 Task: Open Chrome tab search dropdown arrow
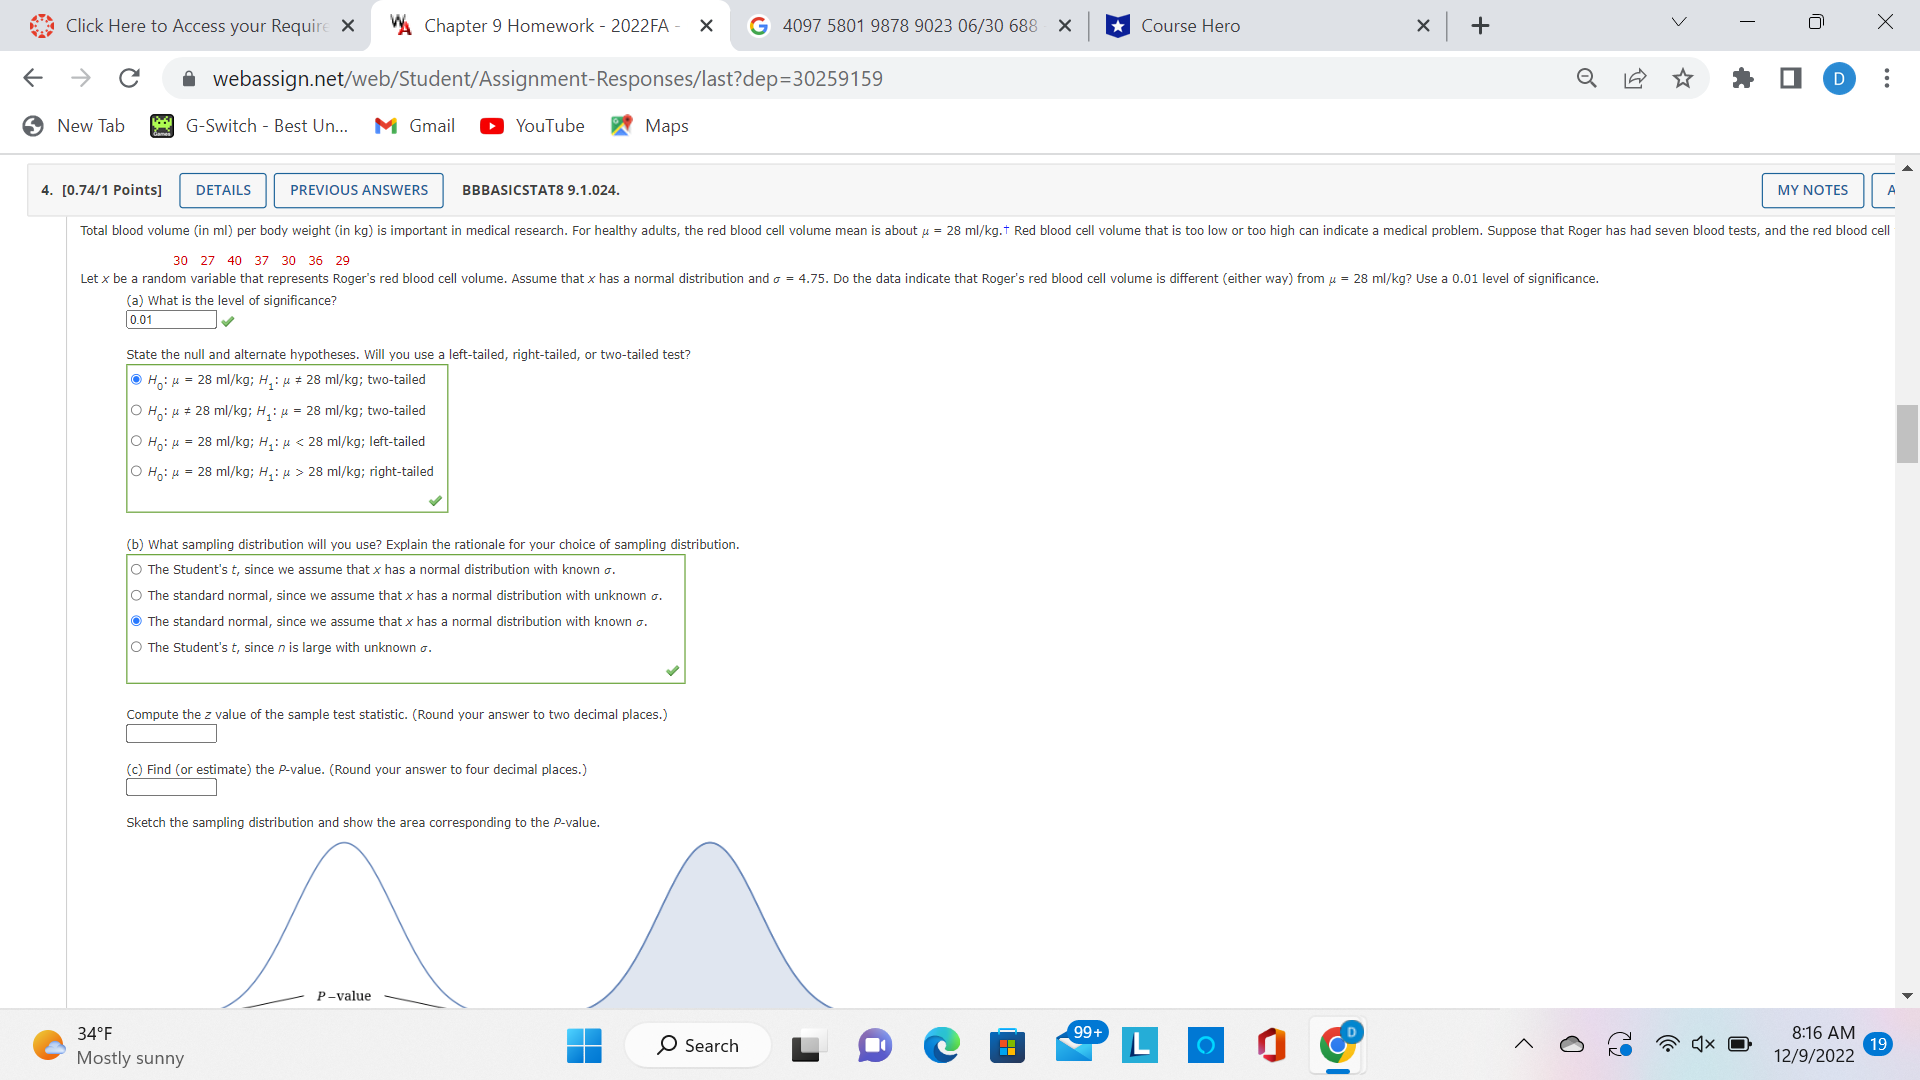coord(1679,23)
